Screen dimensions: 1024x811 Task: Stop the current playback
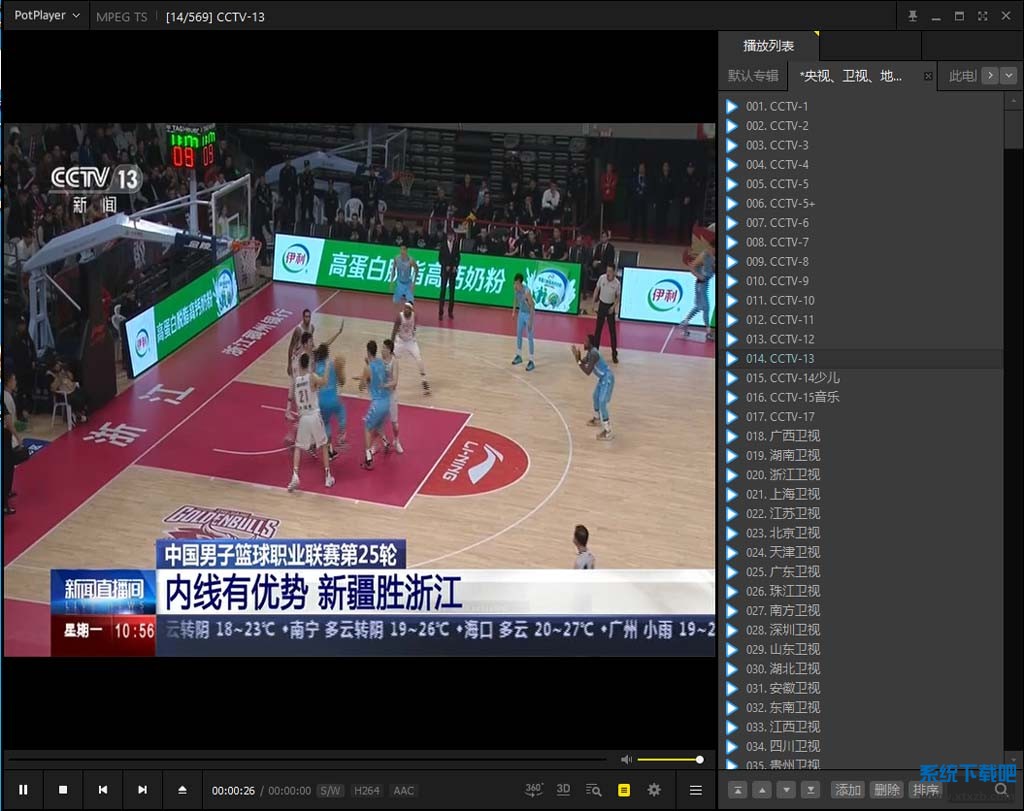[63, 790]
